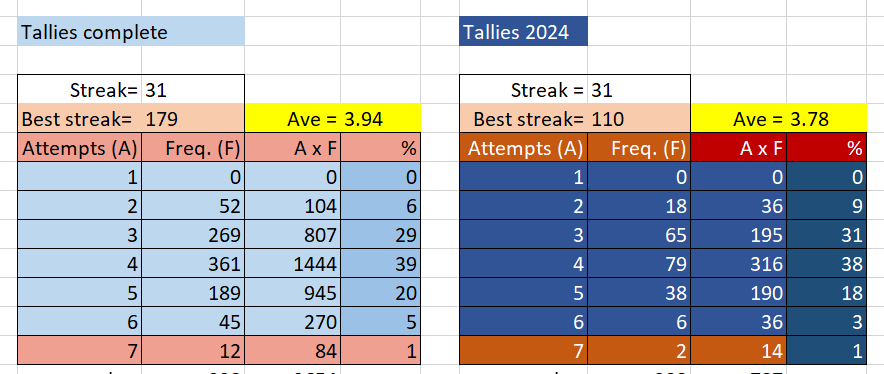This screenshot has height=374, width=884.
Task: Click the A x F cell showing 84
Action: coord(293,351)
